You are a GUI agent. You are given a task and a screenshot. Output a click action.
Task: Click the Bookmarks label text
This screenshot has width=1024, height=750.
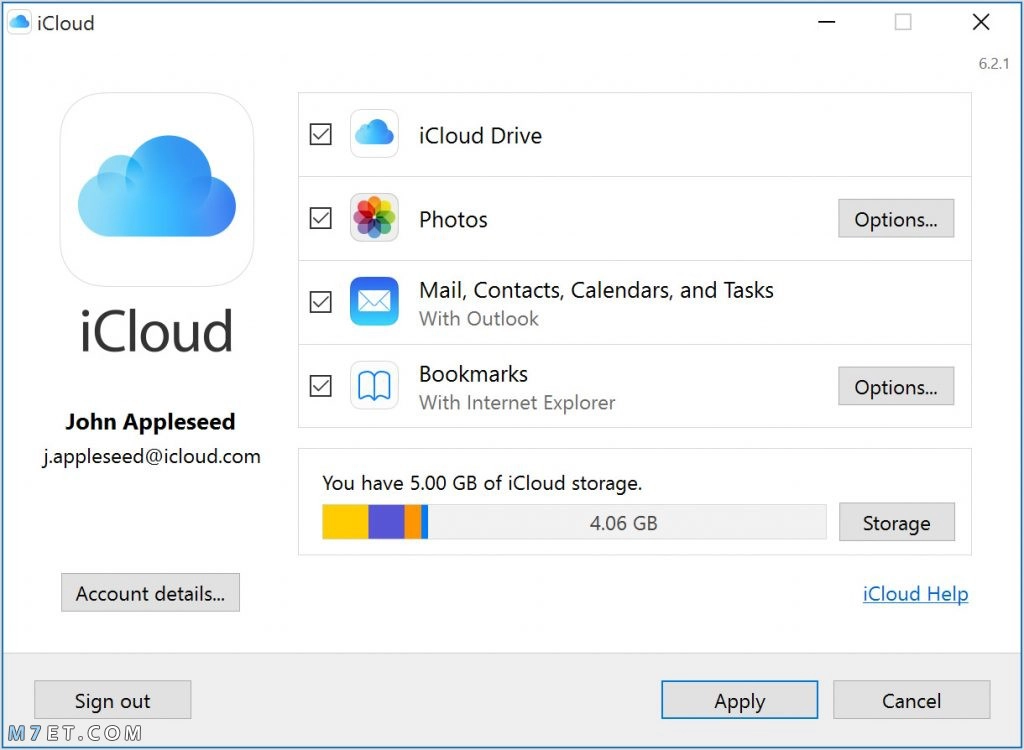[x=473, y=374]
